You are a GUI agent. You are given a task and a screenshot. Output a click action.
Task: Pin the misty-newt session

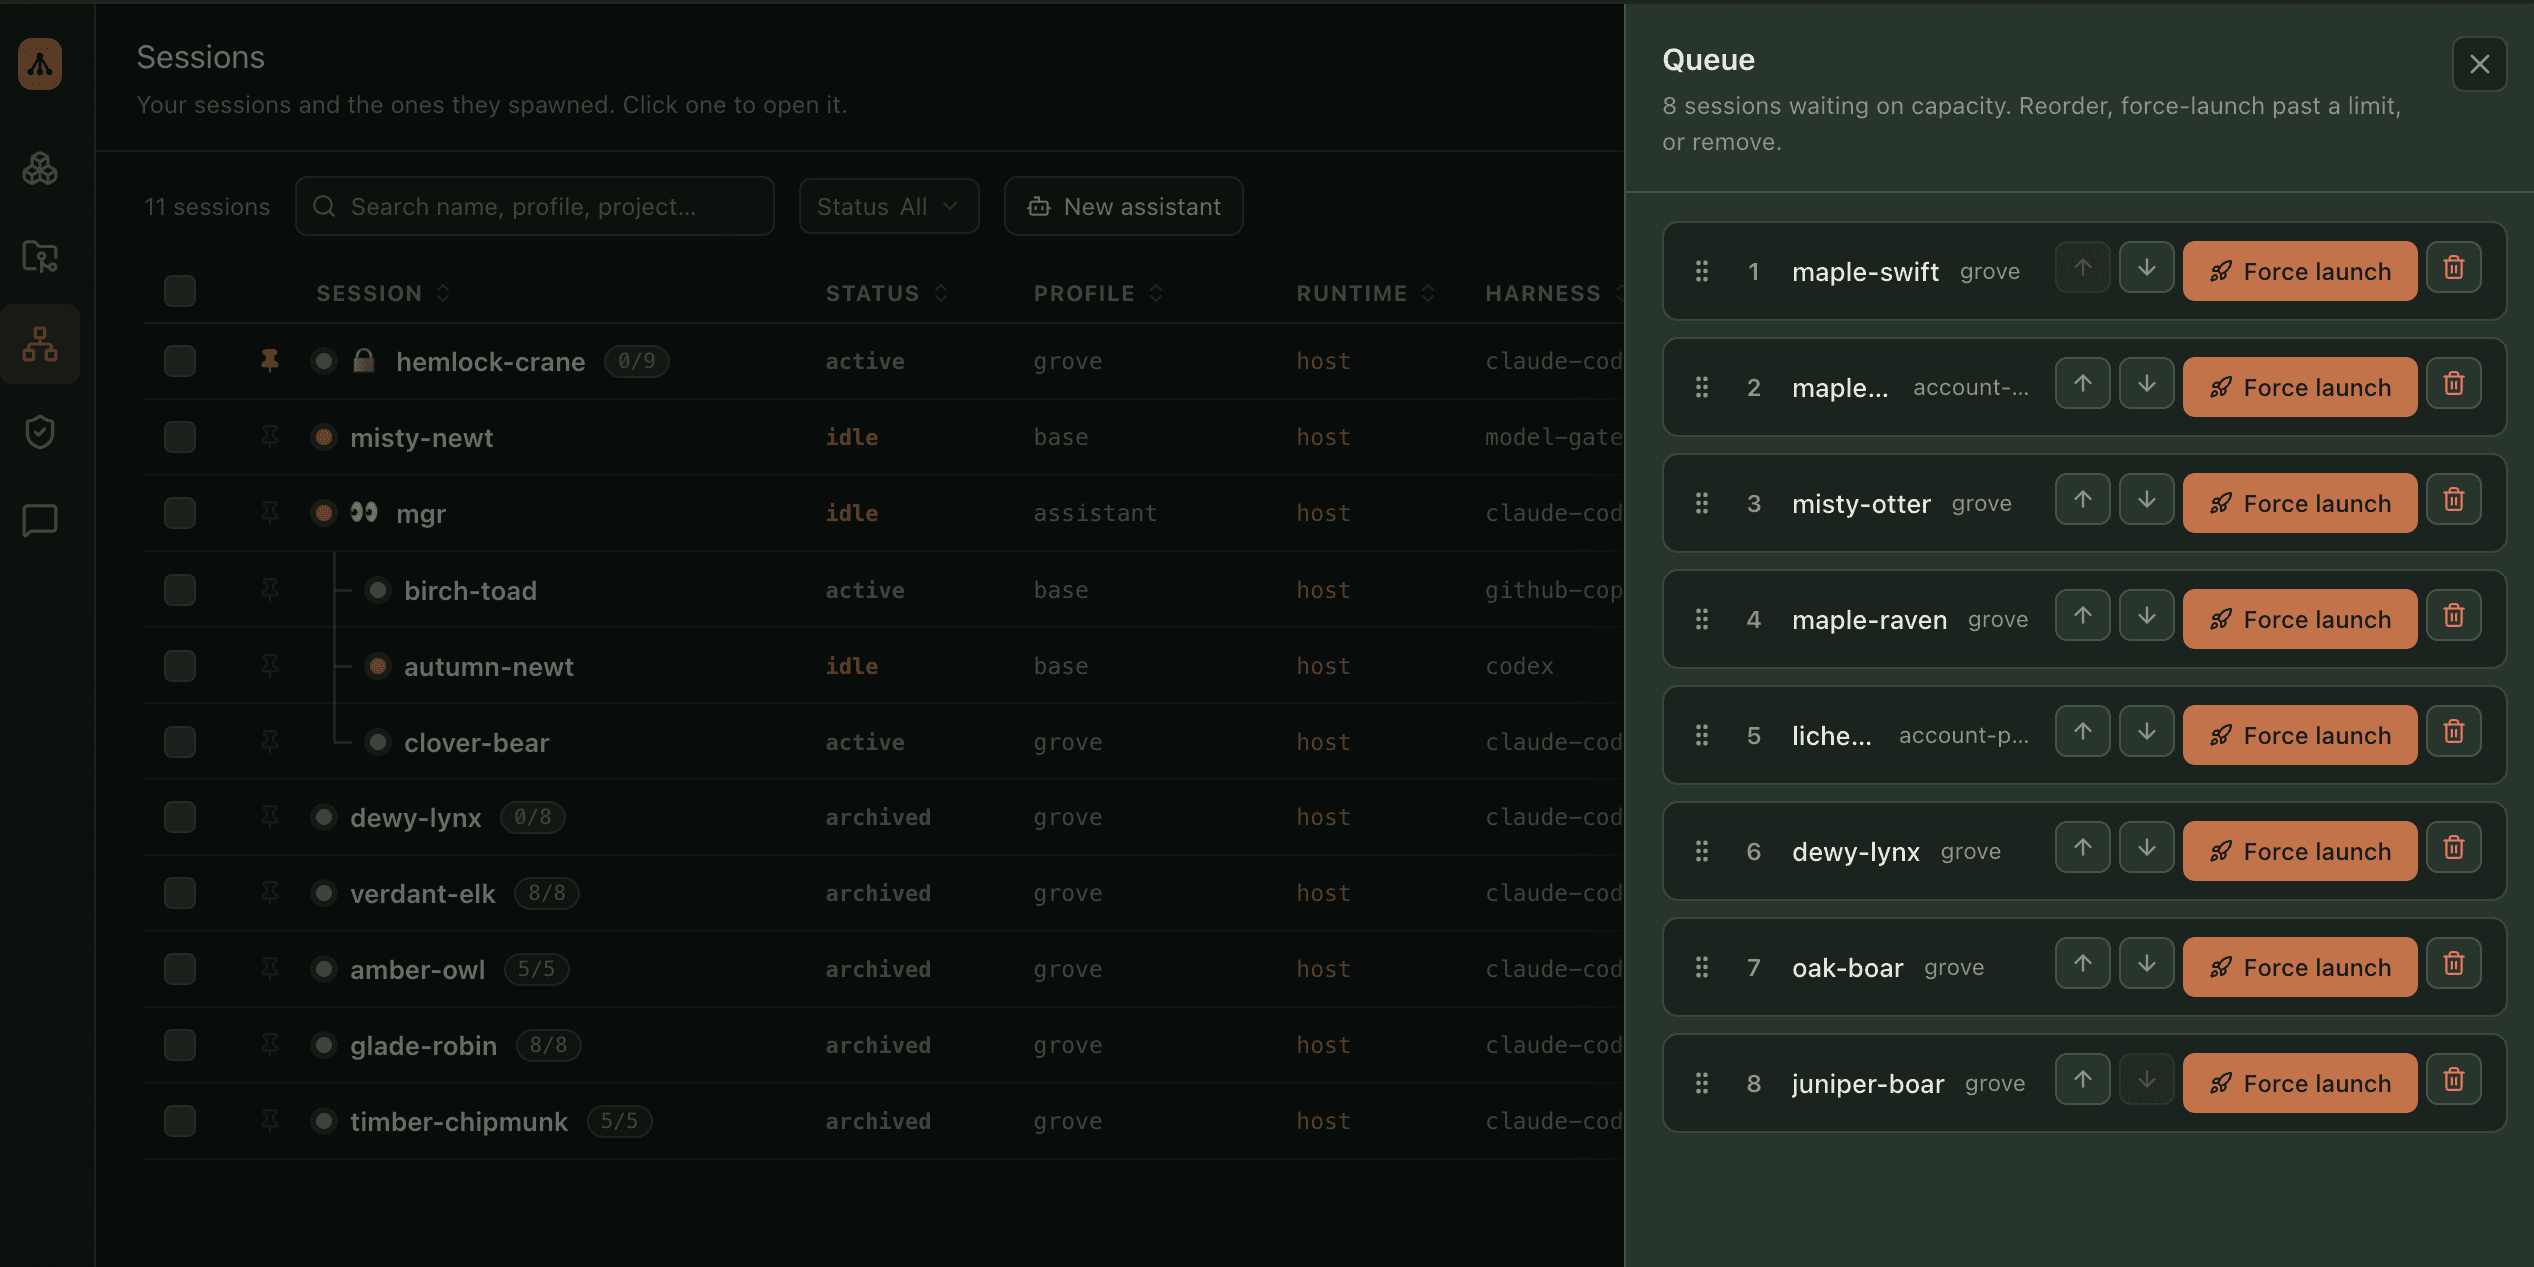(269, 436)
